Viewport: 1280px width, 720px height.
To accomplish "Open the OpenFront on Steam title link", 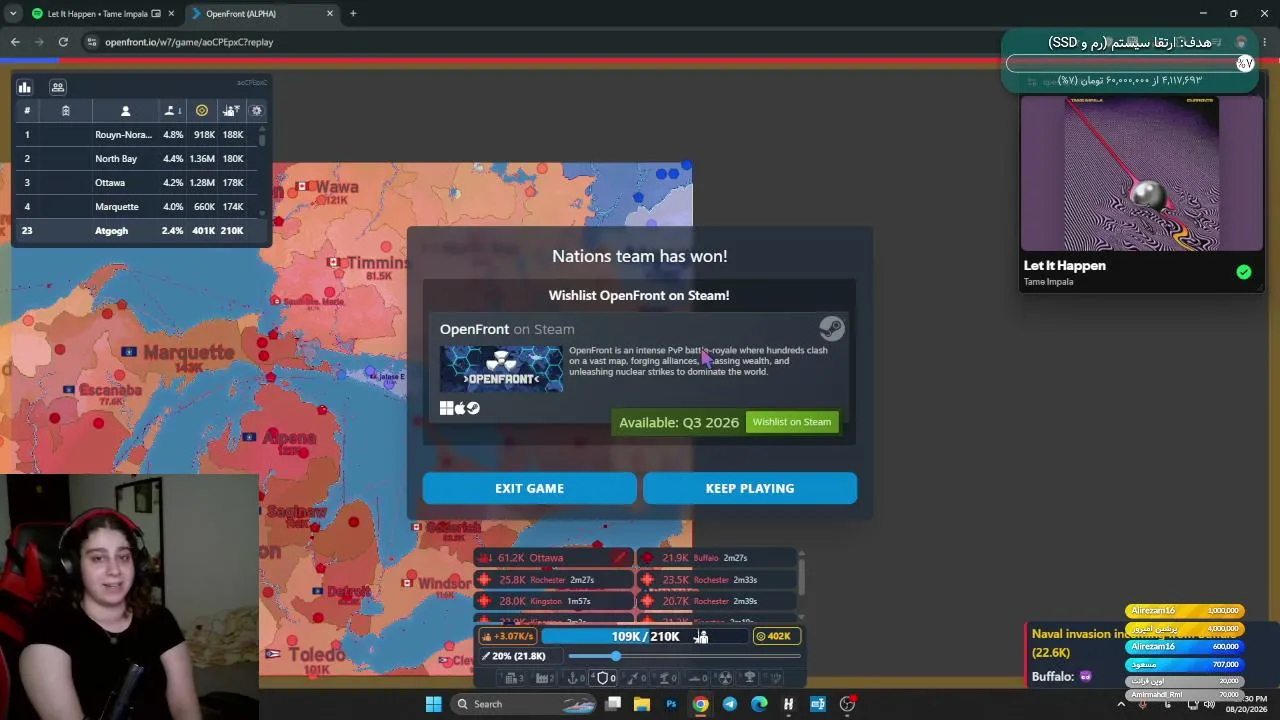I will click(507, 329).
